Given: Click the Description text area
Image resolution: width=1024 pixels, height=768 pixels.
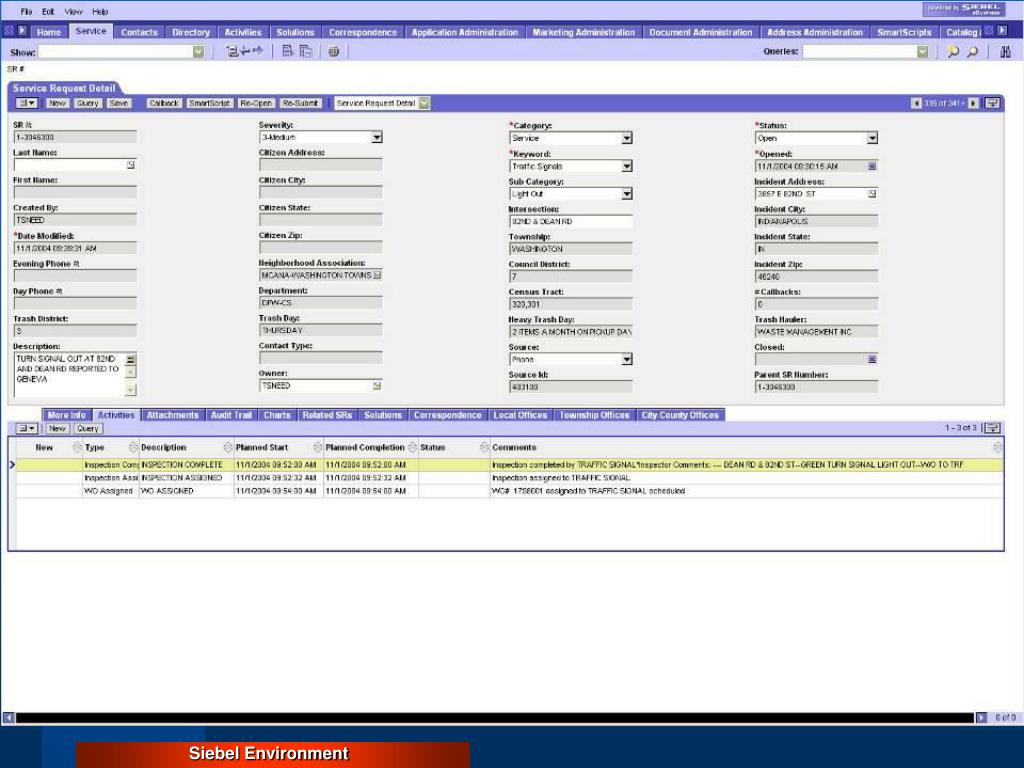Looking at the screenshot, I should [69, 374].
